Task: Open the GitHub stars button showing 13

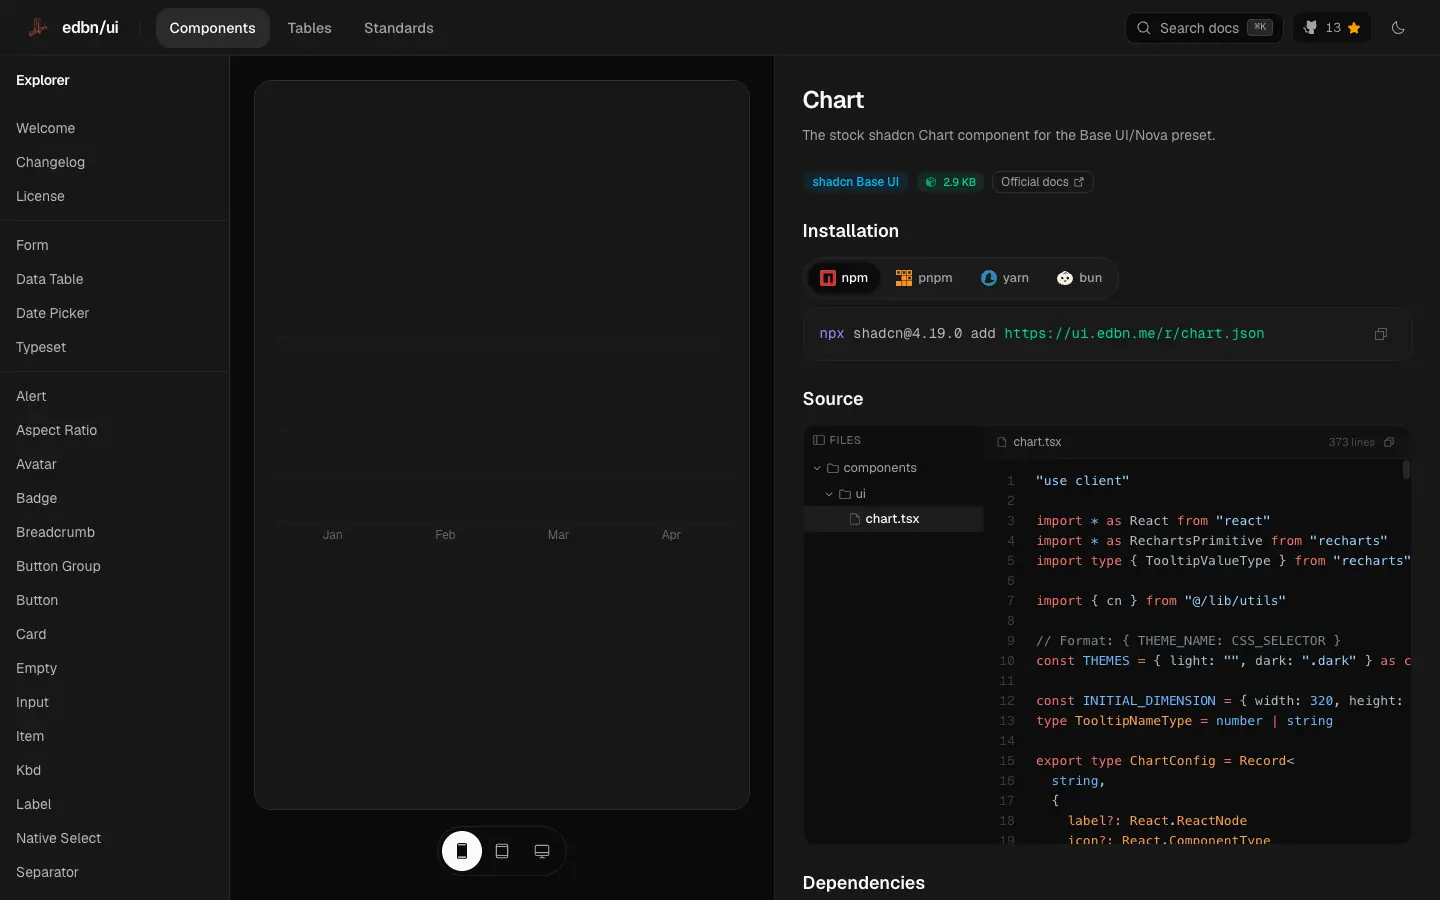Action: click(1332, 28)
